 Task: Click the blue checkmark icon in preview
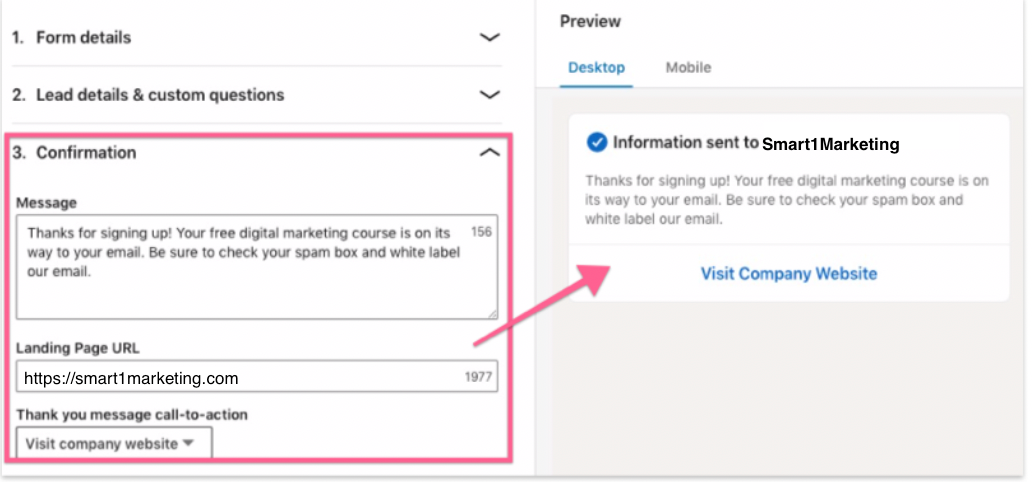pos(597,143)
